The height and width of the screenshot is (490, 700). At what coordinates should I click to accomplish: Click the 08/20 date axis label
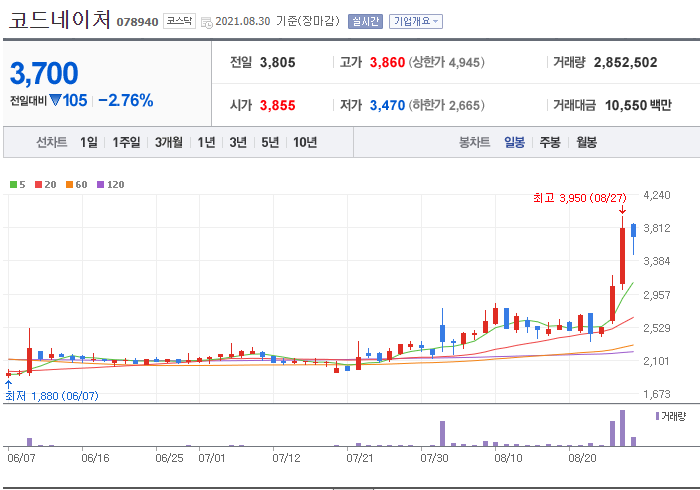[582, 458]
